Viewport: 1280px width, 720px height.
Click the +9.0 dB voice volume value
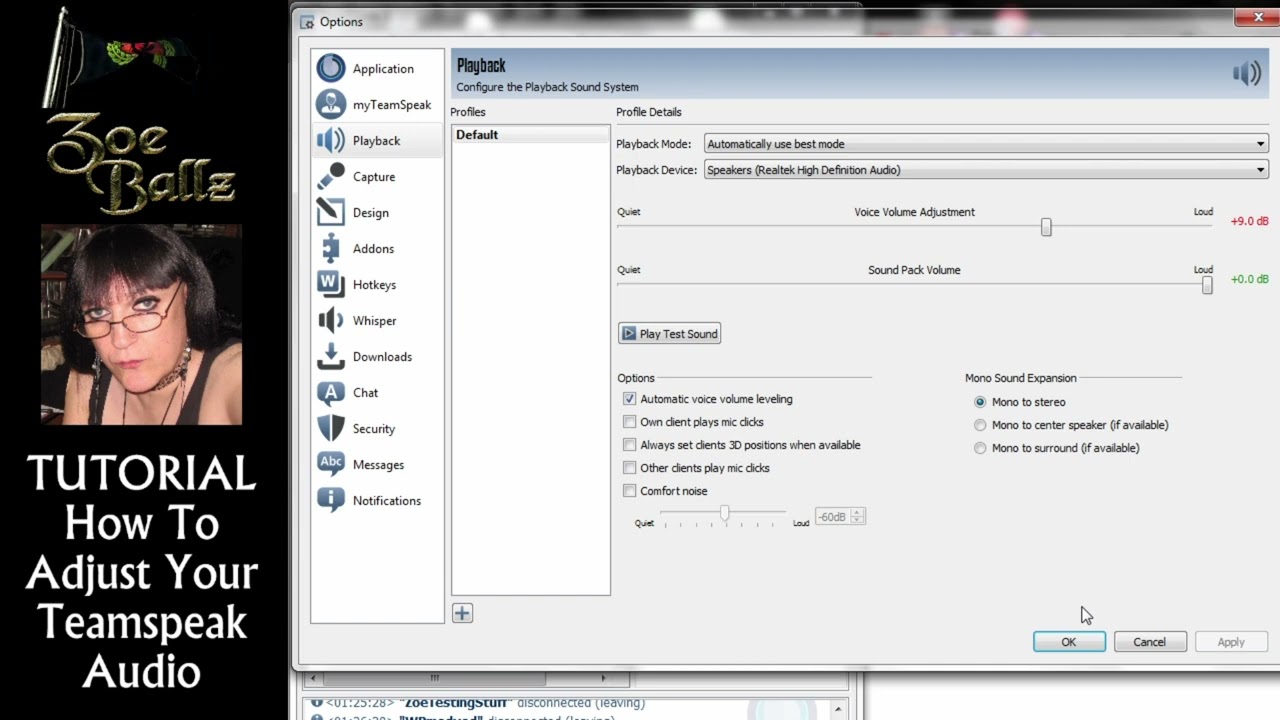click(x=1249, y=222)
